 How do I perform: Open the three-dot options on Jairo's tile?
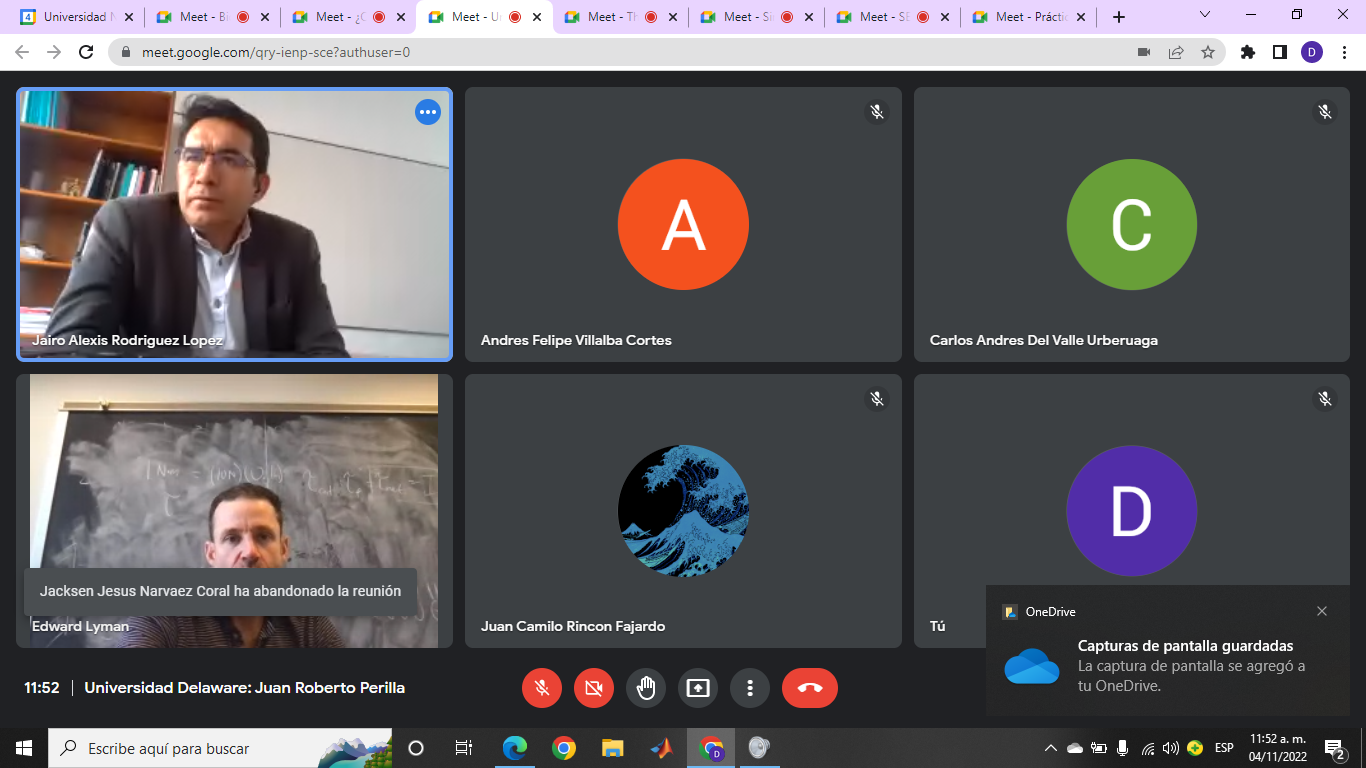428,112
